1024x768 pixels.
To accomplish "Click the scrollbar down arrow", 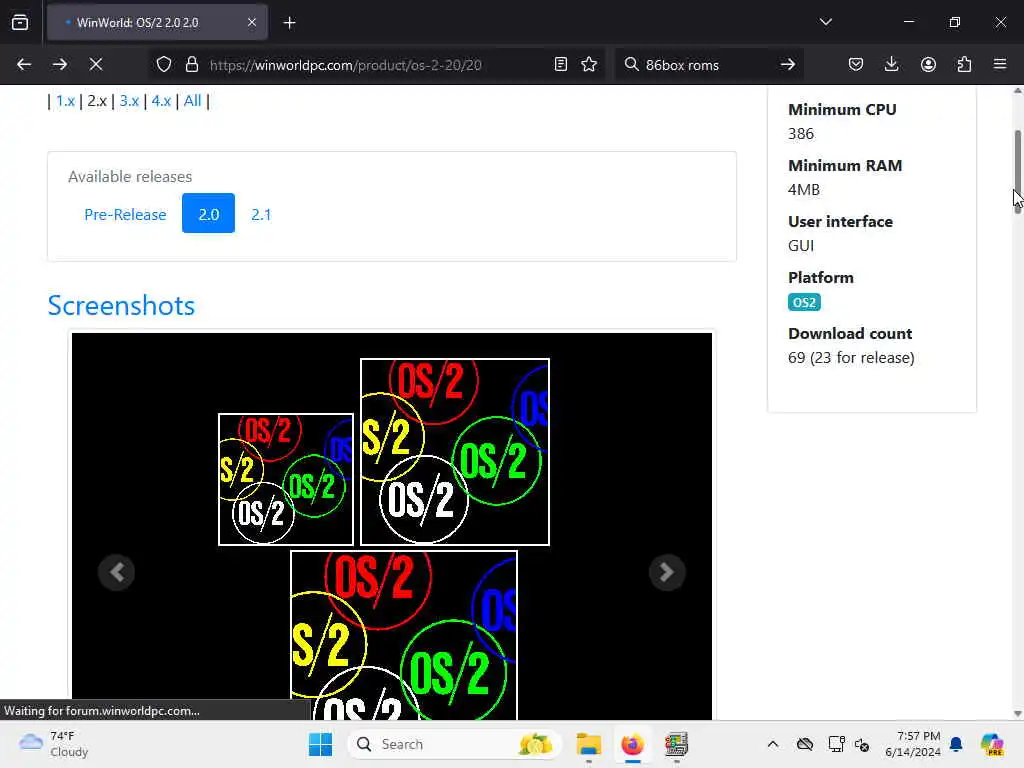I will coord(1017,714).
